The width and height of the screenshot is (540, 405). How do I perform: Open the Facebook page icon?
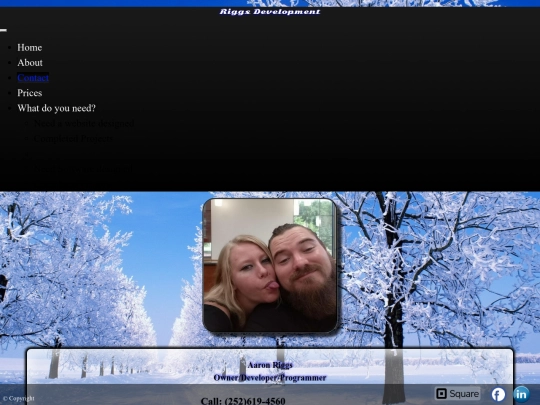tap(498, 394)
